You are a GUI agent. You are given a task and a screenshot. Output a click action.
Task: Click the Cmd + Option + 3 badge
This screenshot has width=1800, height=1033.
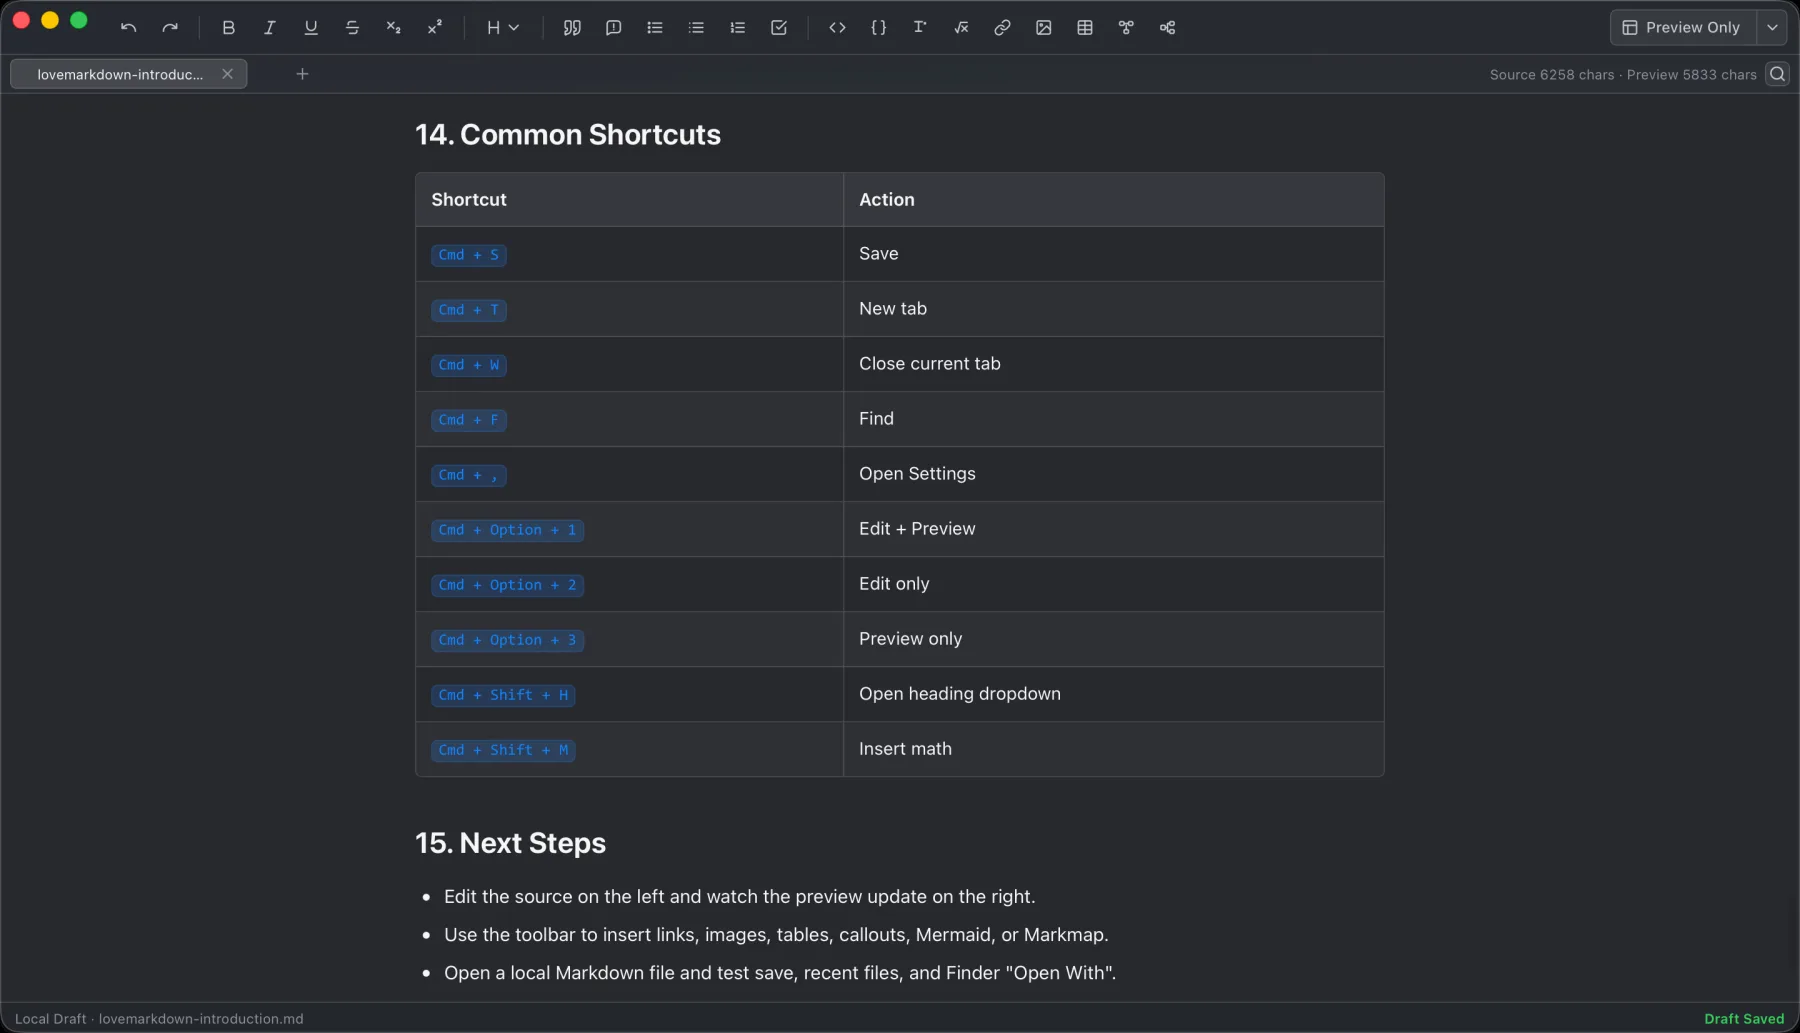508,640
